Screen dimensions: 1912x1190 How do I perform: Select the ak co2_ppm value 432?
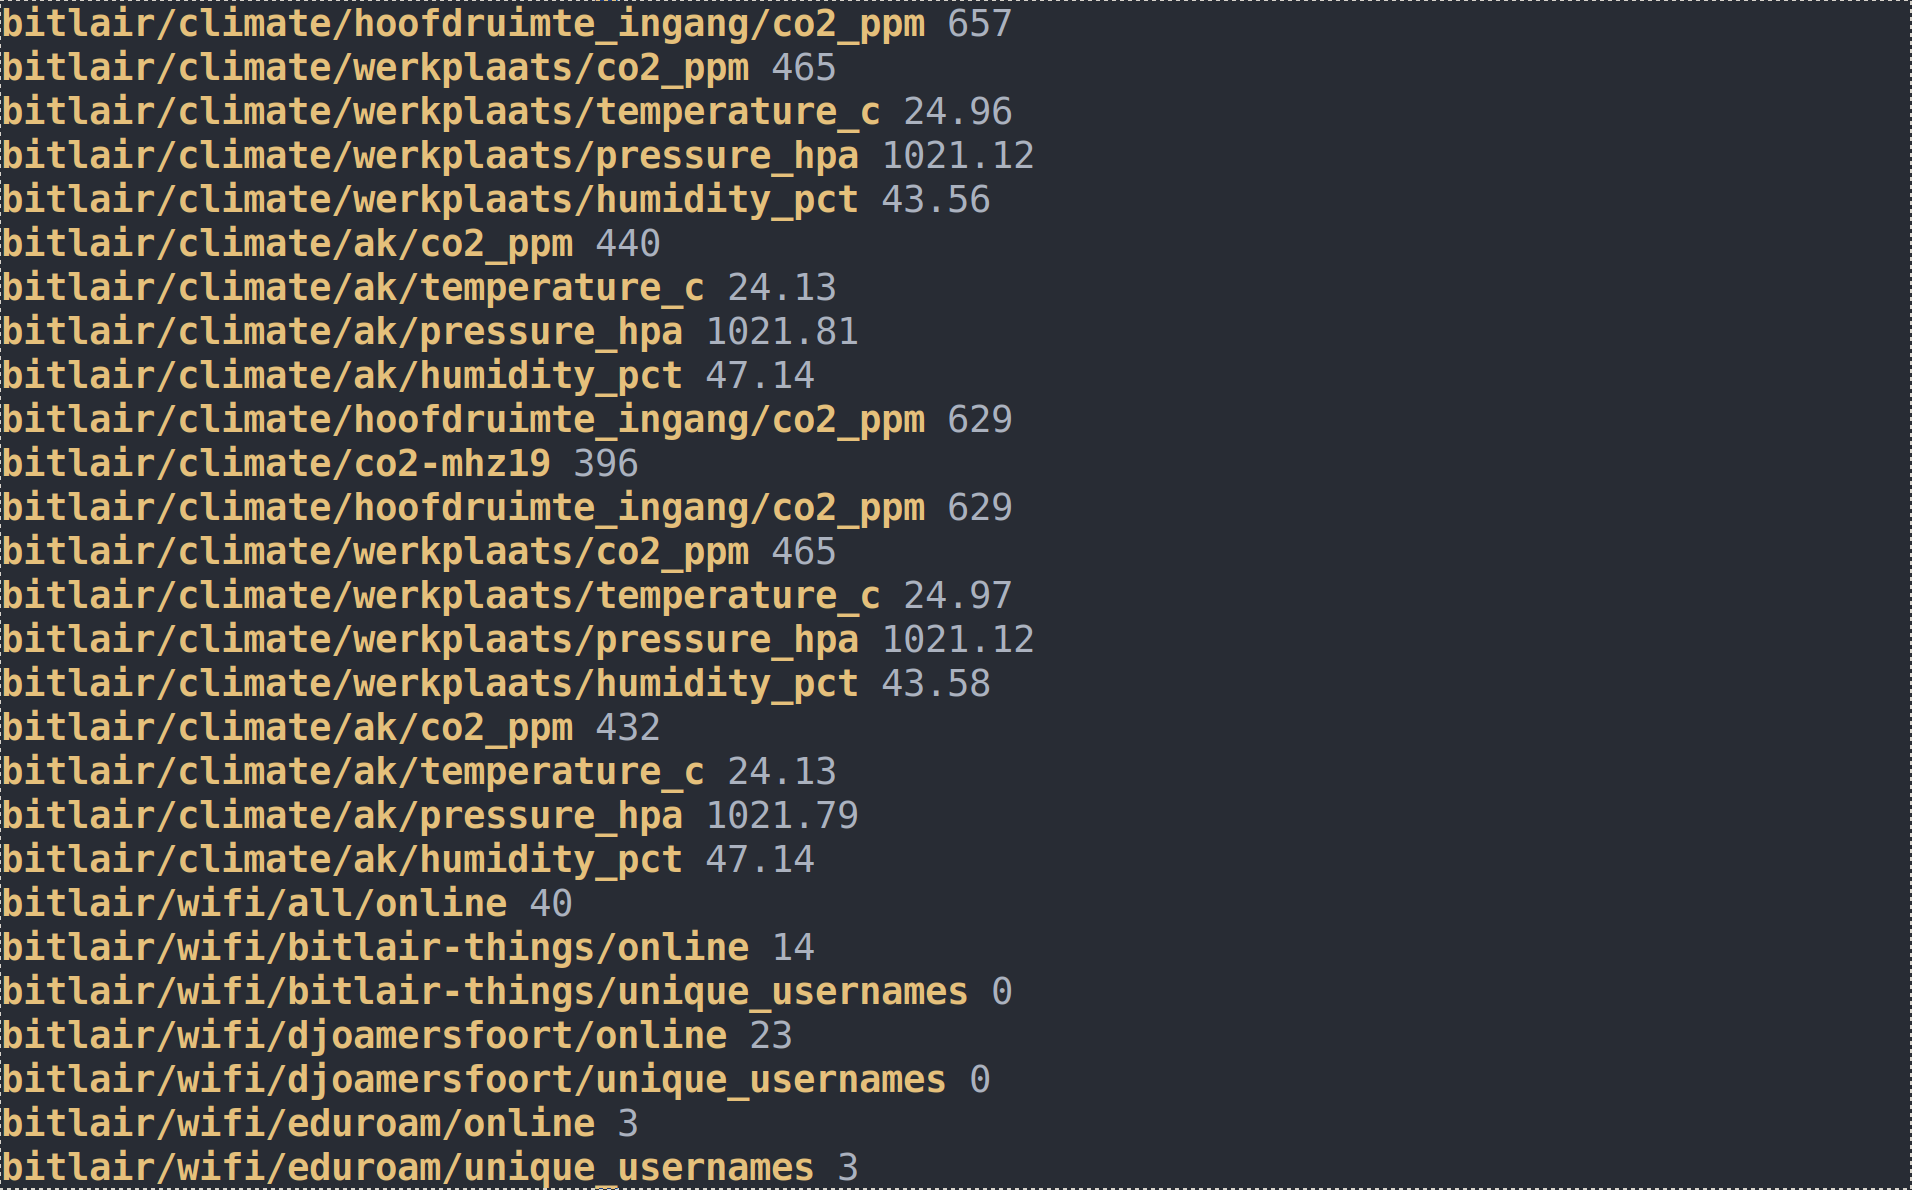(627, 728)
